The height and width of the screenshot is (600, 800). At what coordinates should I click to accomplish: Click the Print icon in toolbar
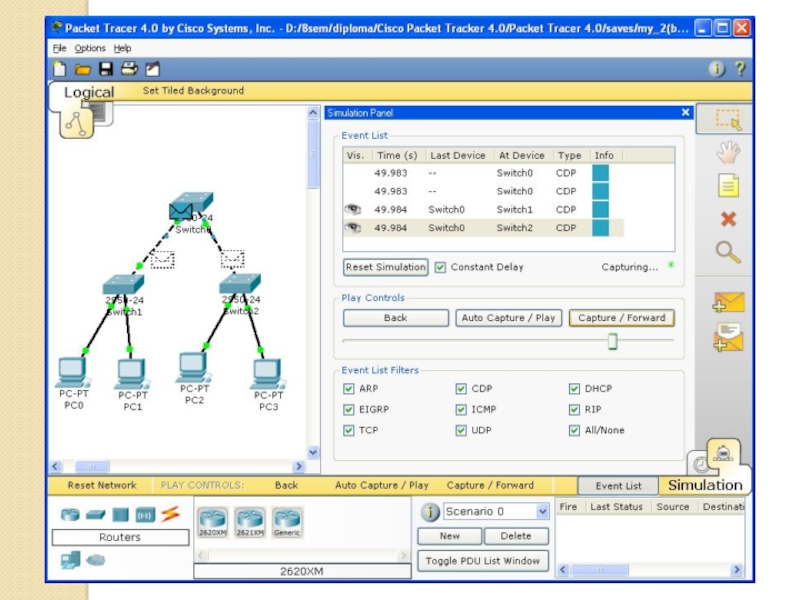coord(129,69)
